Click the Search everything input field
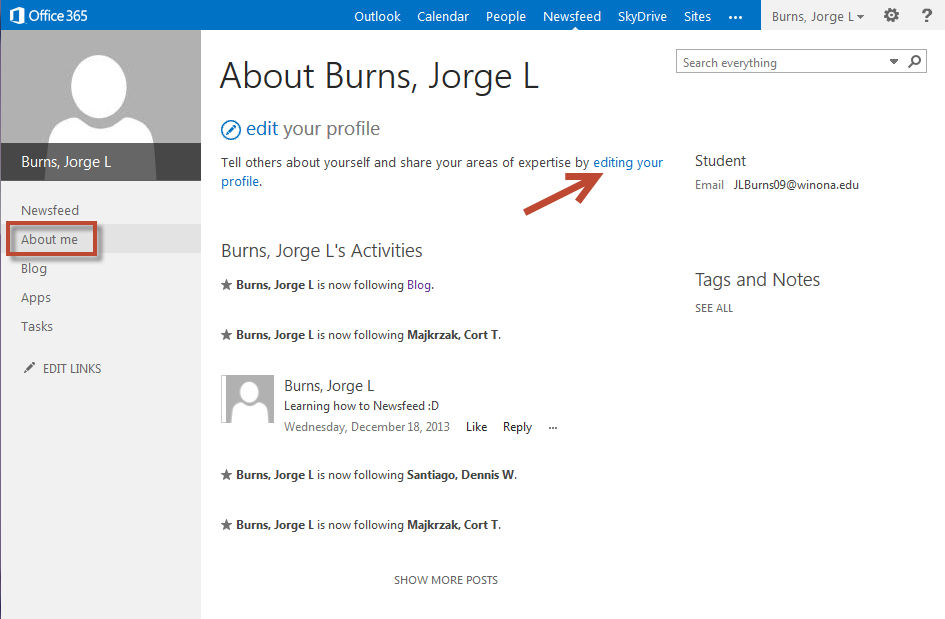 tap(782, 62)
